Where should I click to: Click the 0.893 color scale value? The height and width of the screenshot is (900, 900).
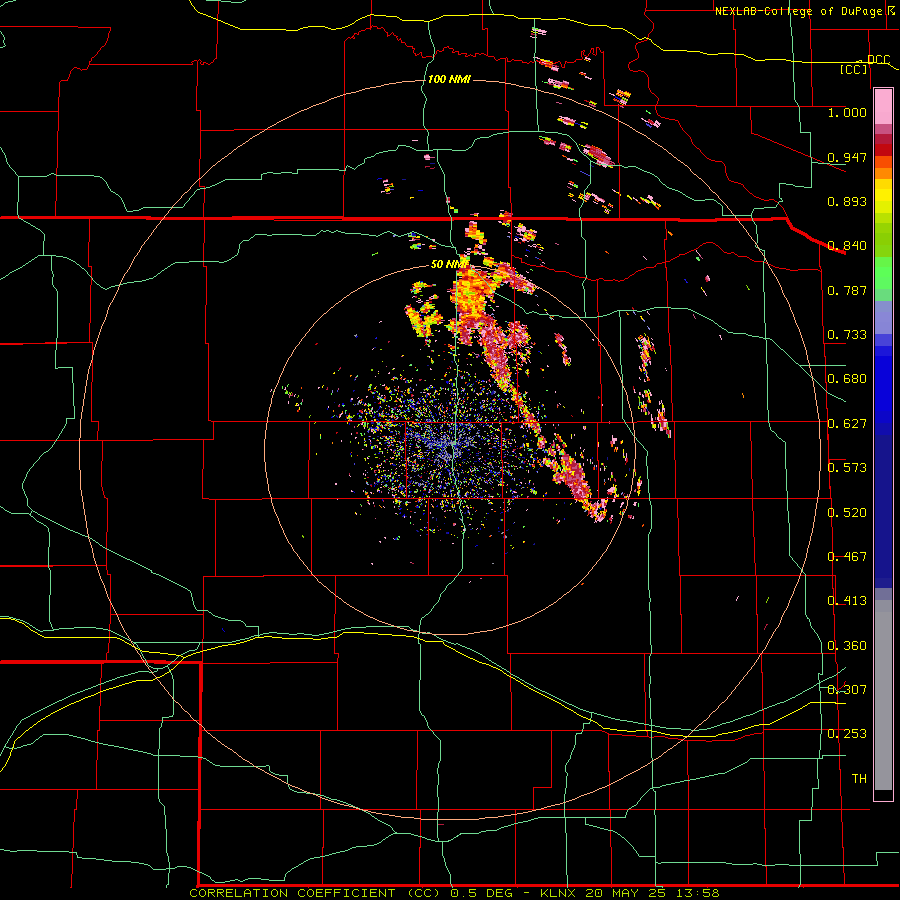[x=847, y=201]
